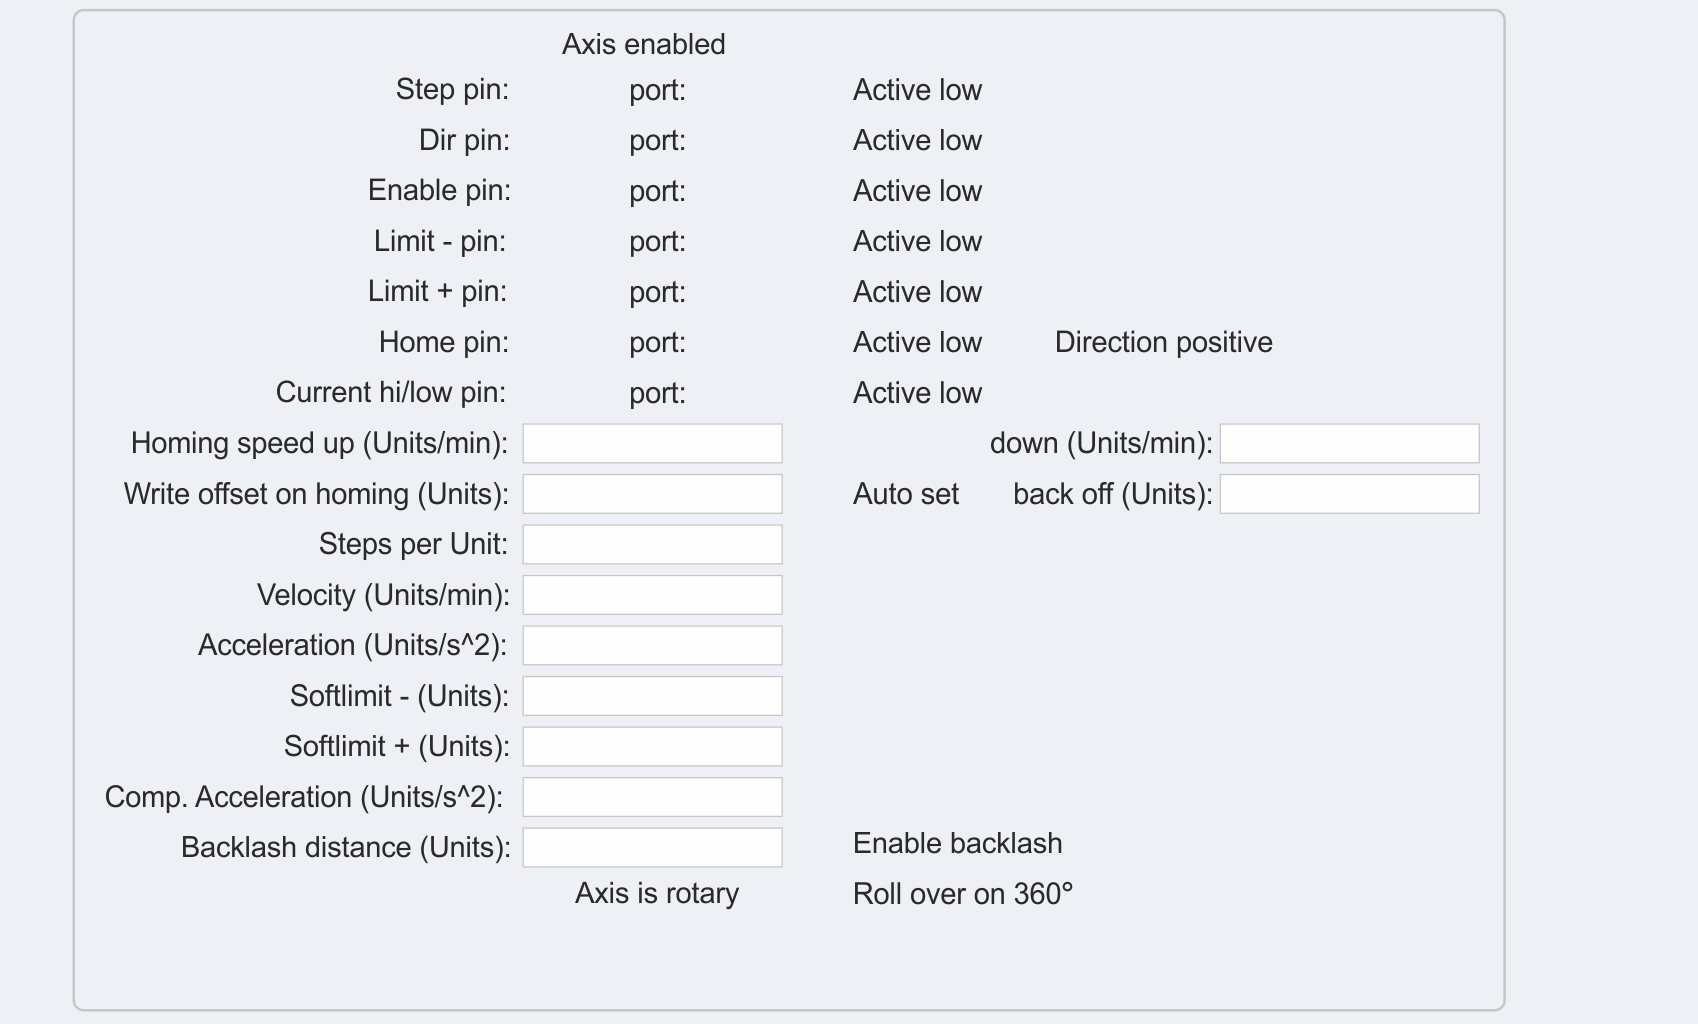Toggle Direction positive for Home pin

click(1163, 342)
